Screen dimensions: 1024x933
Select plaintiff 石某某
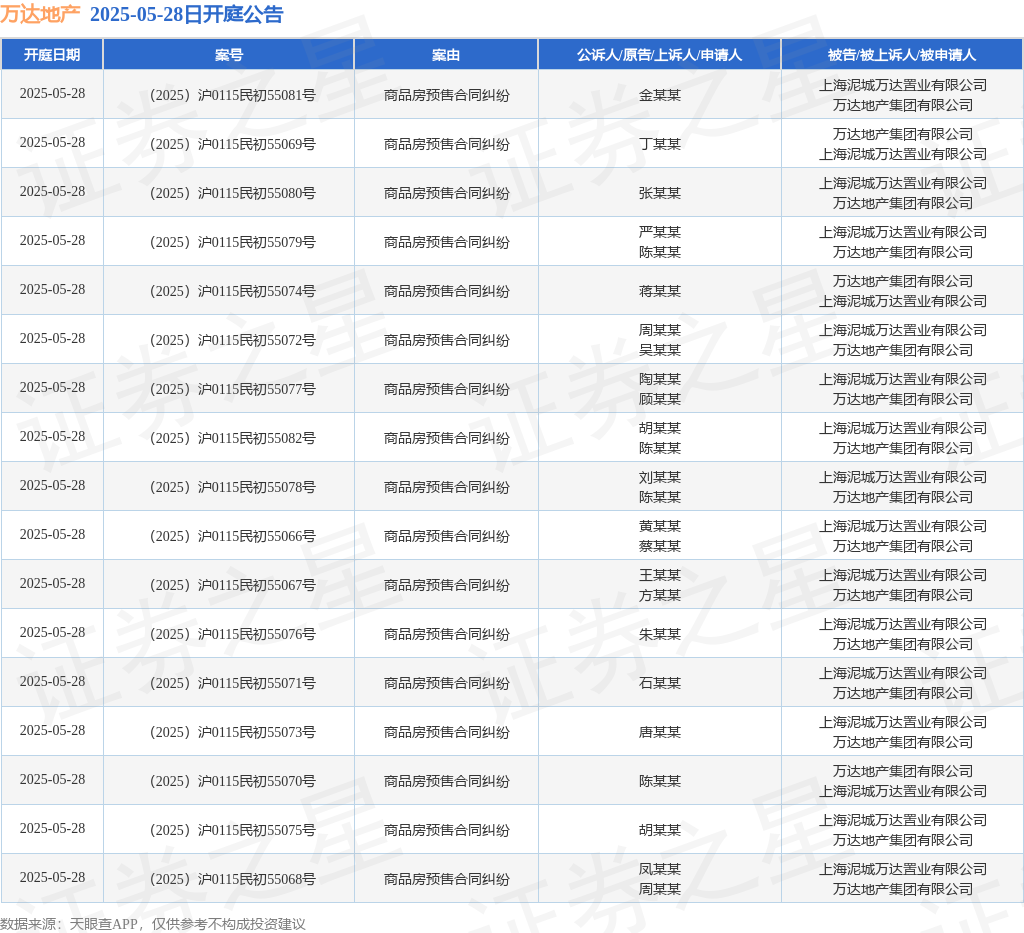coord(660,683)
